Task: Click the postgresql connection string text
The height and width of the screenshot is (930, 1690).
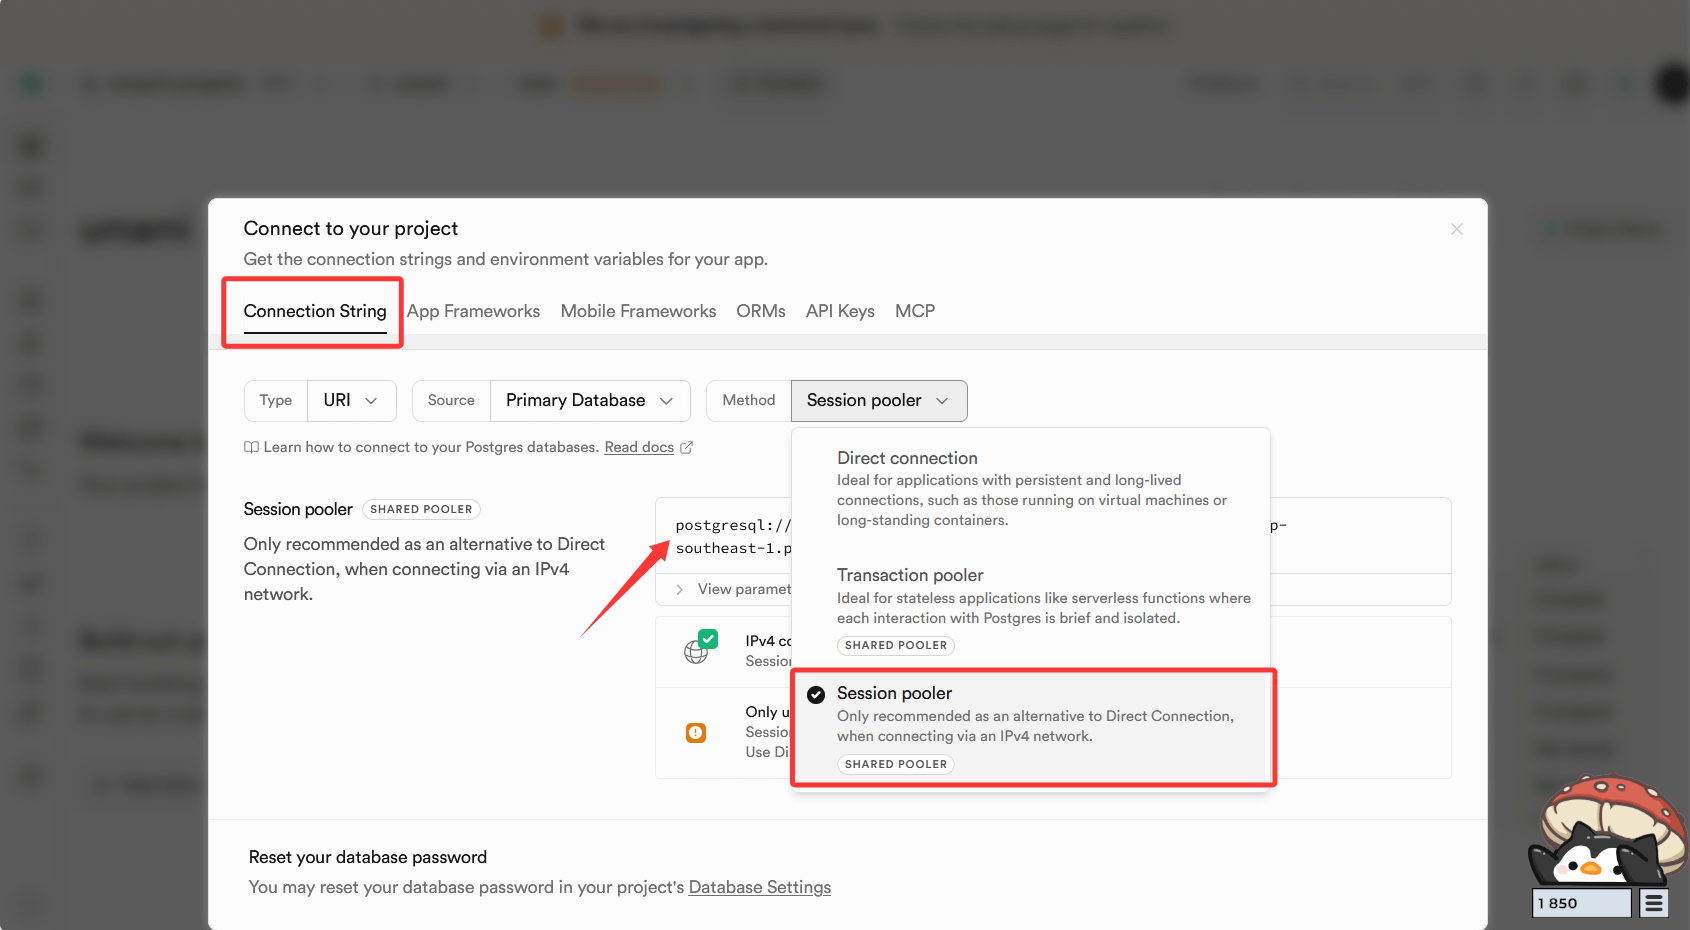Action: (732, 537)
